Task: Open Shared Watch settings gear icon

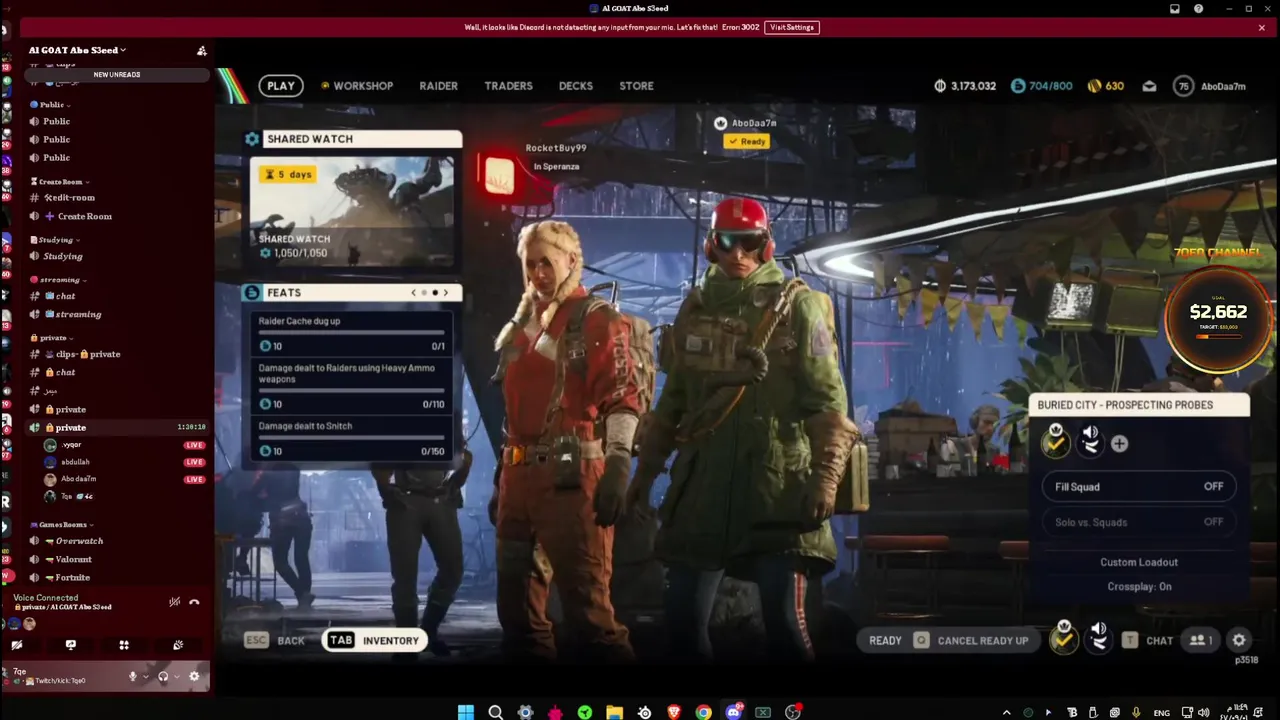Action: point(252,139)
